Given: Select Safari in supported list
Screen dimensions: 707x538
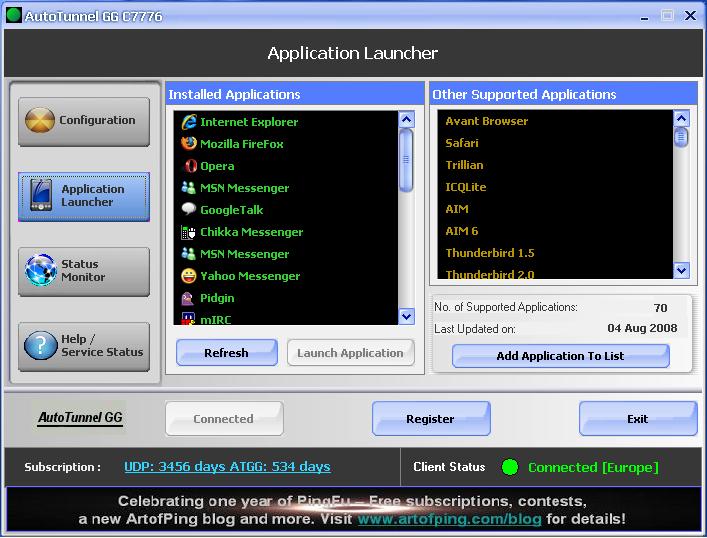Looking at the screenshot, I should coord(555,143).
